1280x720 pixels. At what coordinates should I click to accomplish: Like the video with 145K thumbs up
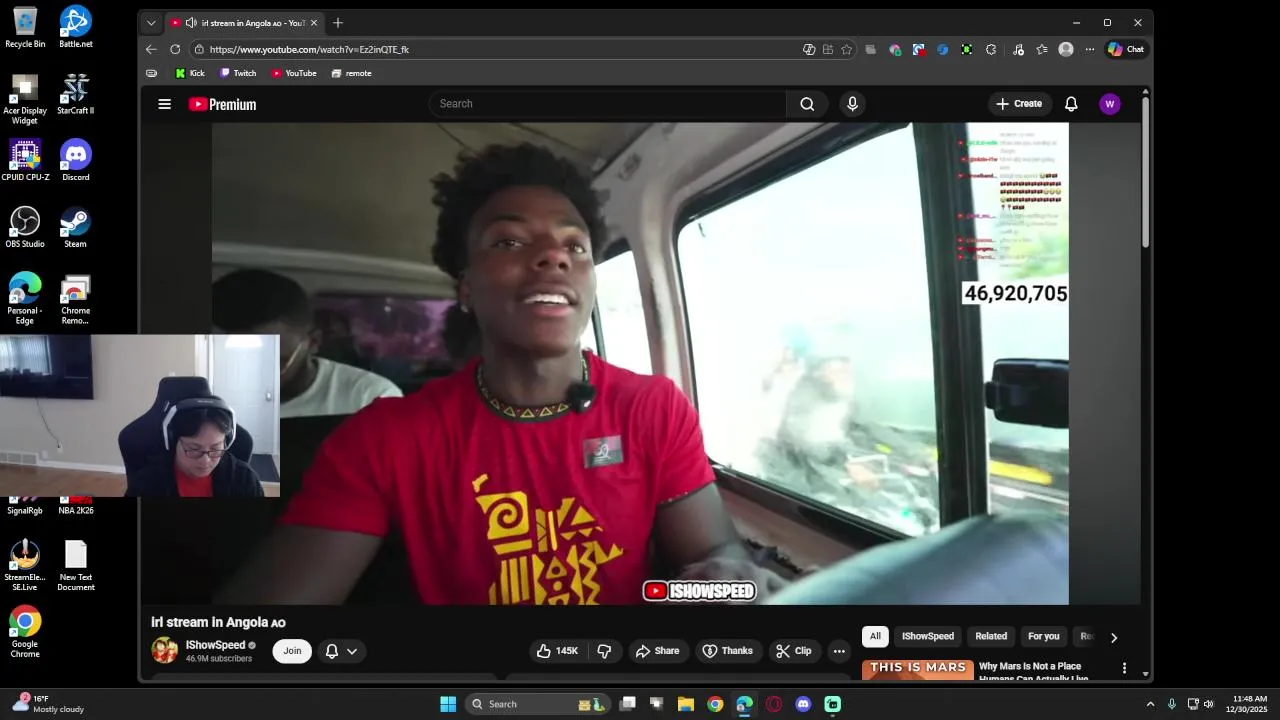tap(557, 651)
